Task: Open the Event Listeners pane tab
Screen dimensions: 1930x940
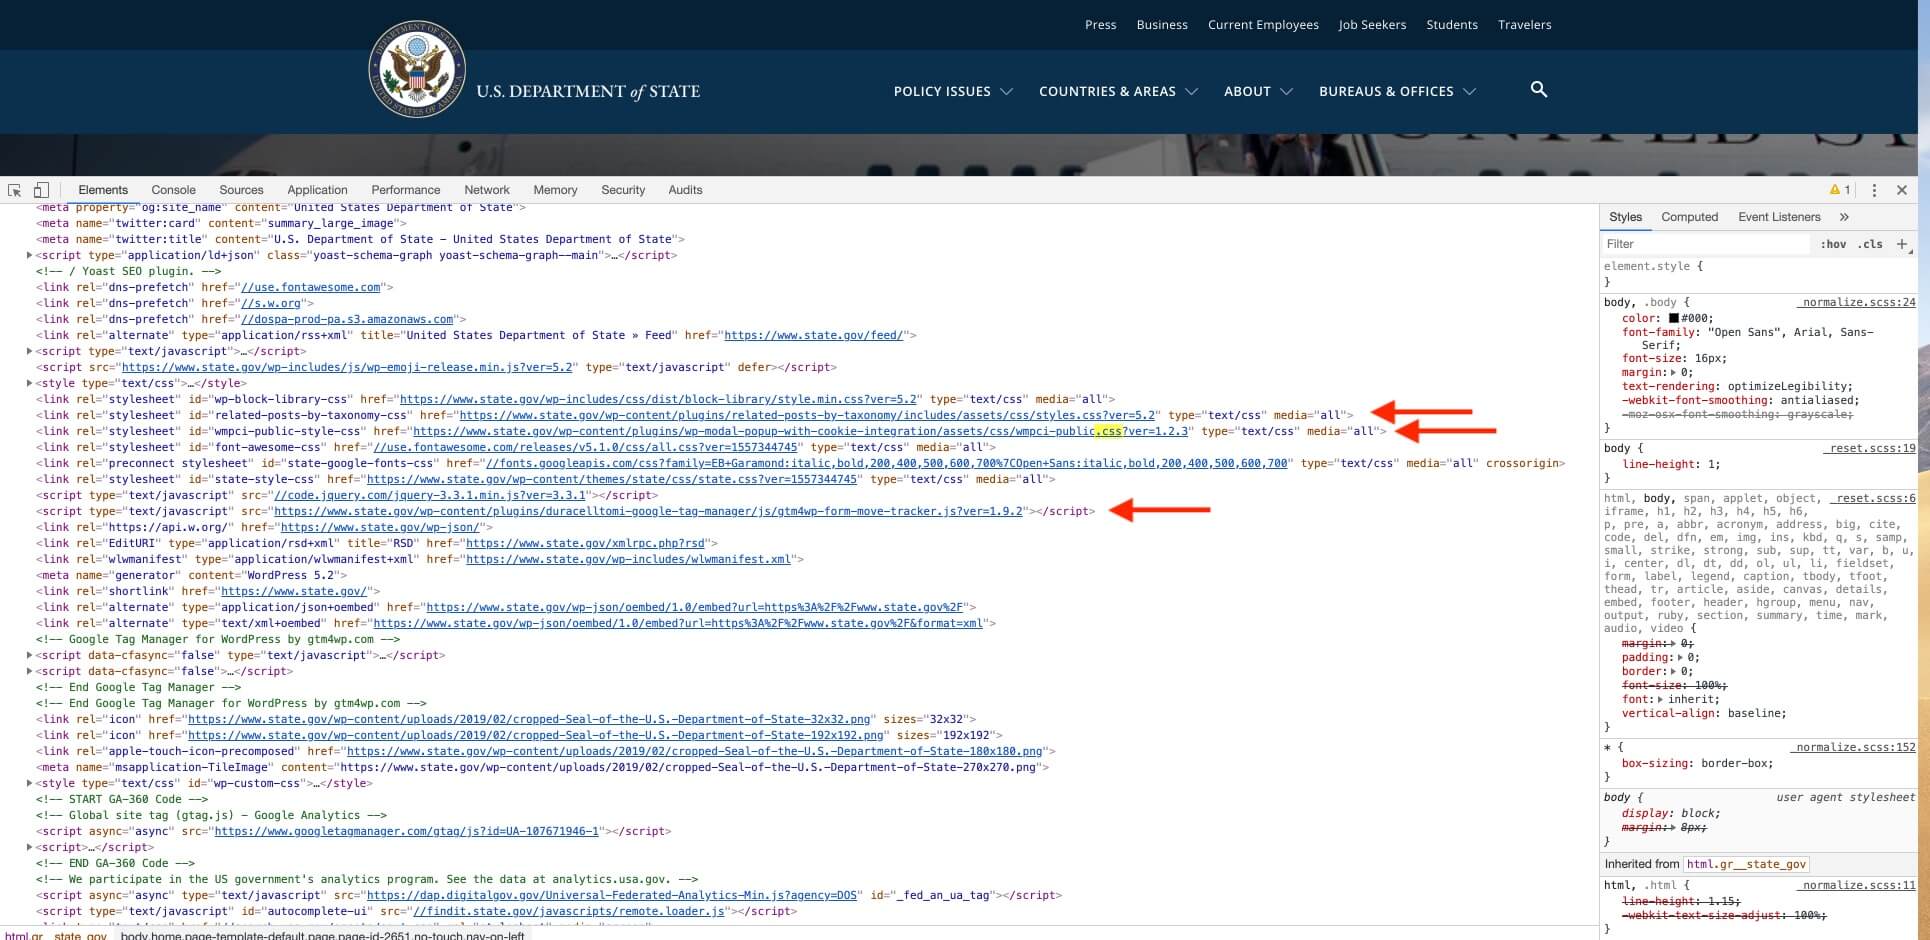Action: click(x=1779, y=217)
